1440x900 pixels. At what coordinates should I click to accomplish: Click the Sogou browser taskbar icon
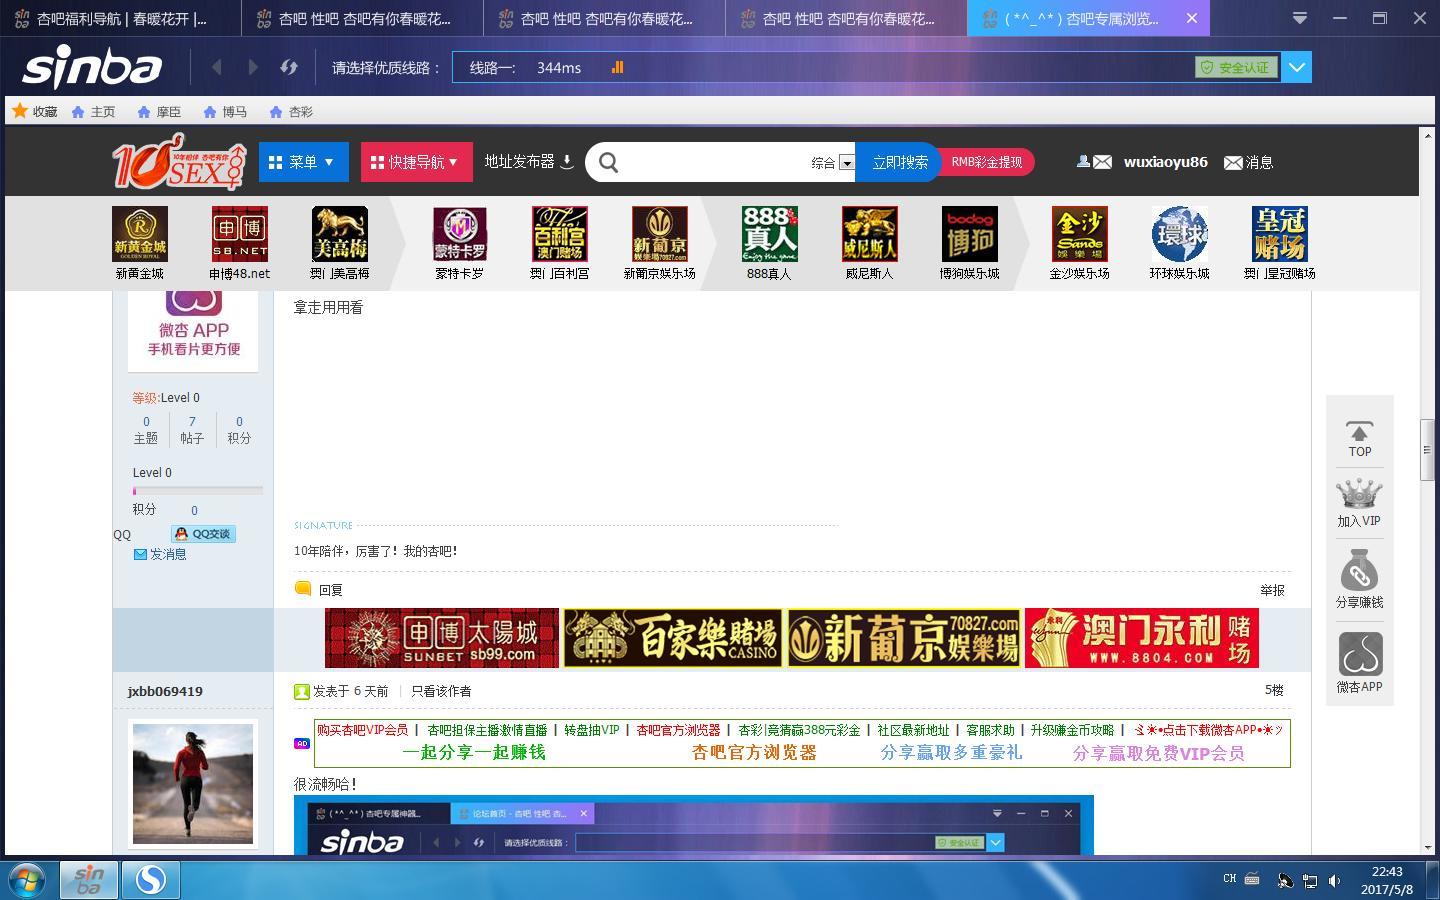click(x=151, y=880)
